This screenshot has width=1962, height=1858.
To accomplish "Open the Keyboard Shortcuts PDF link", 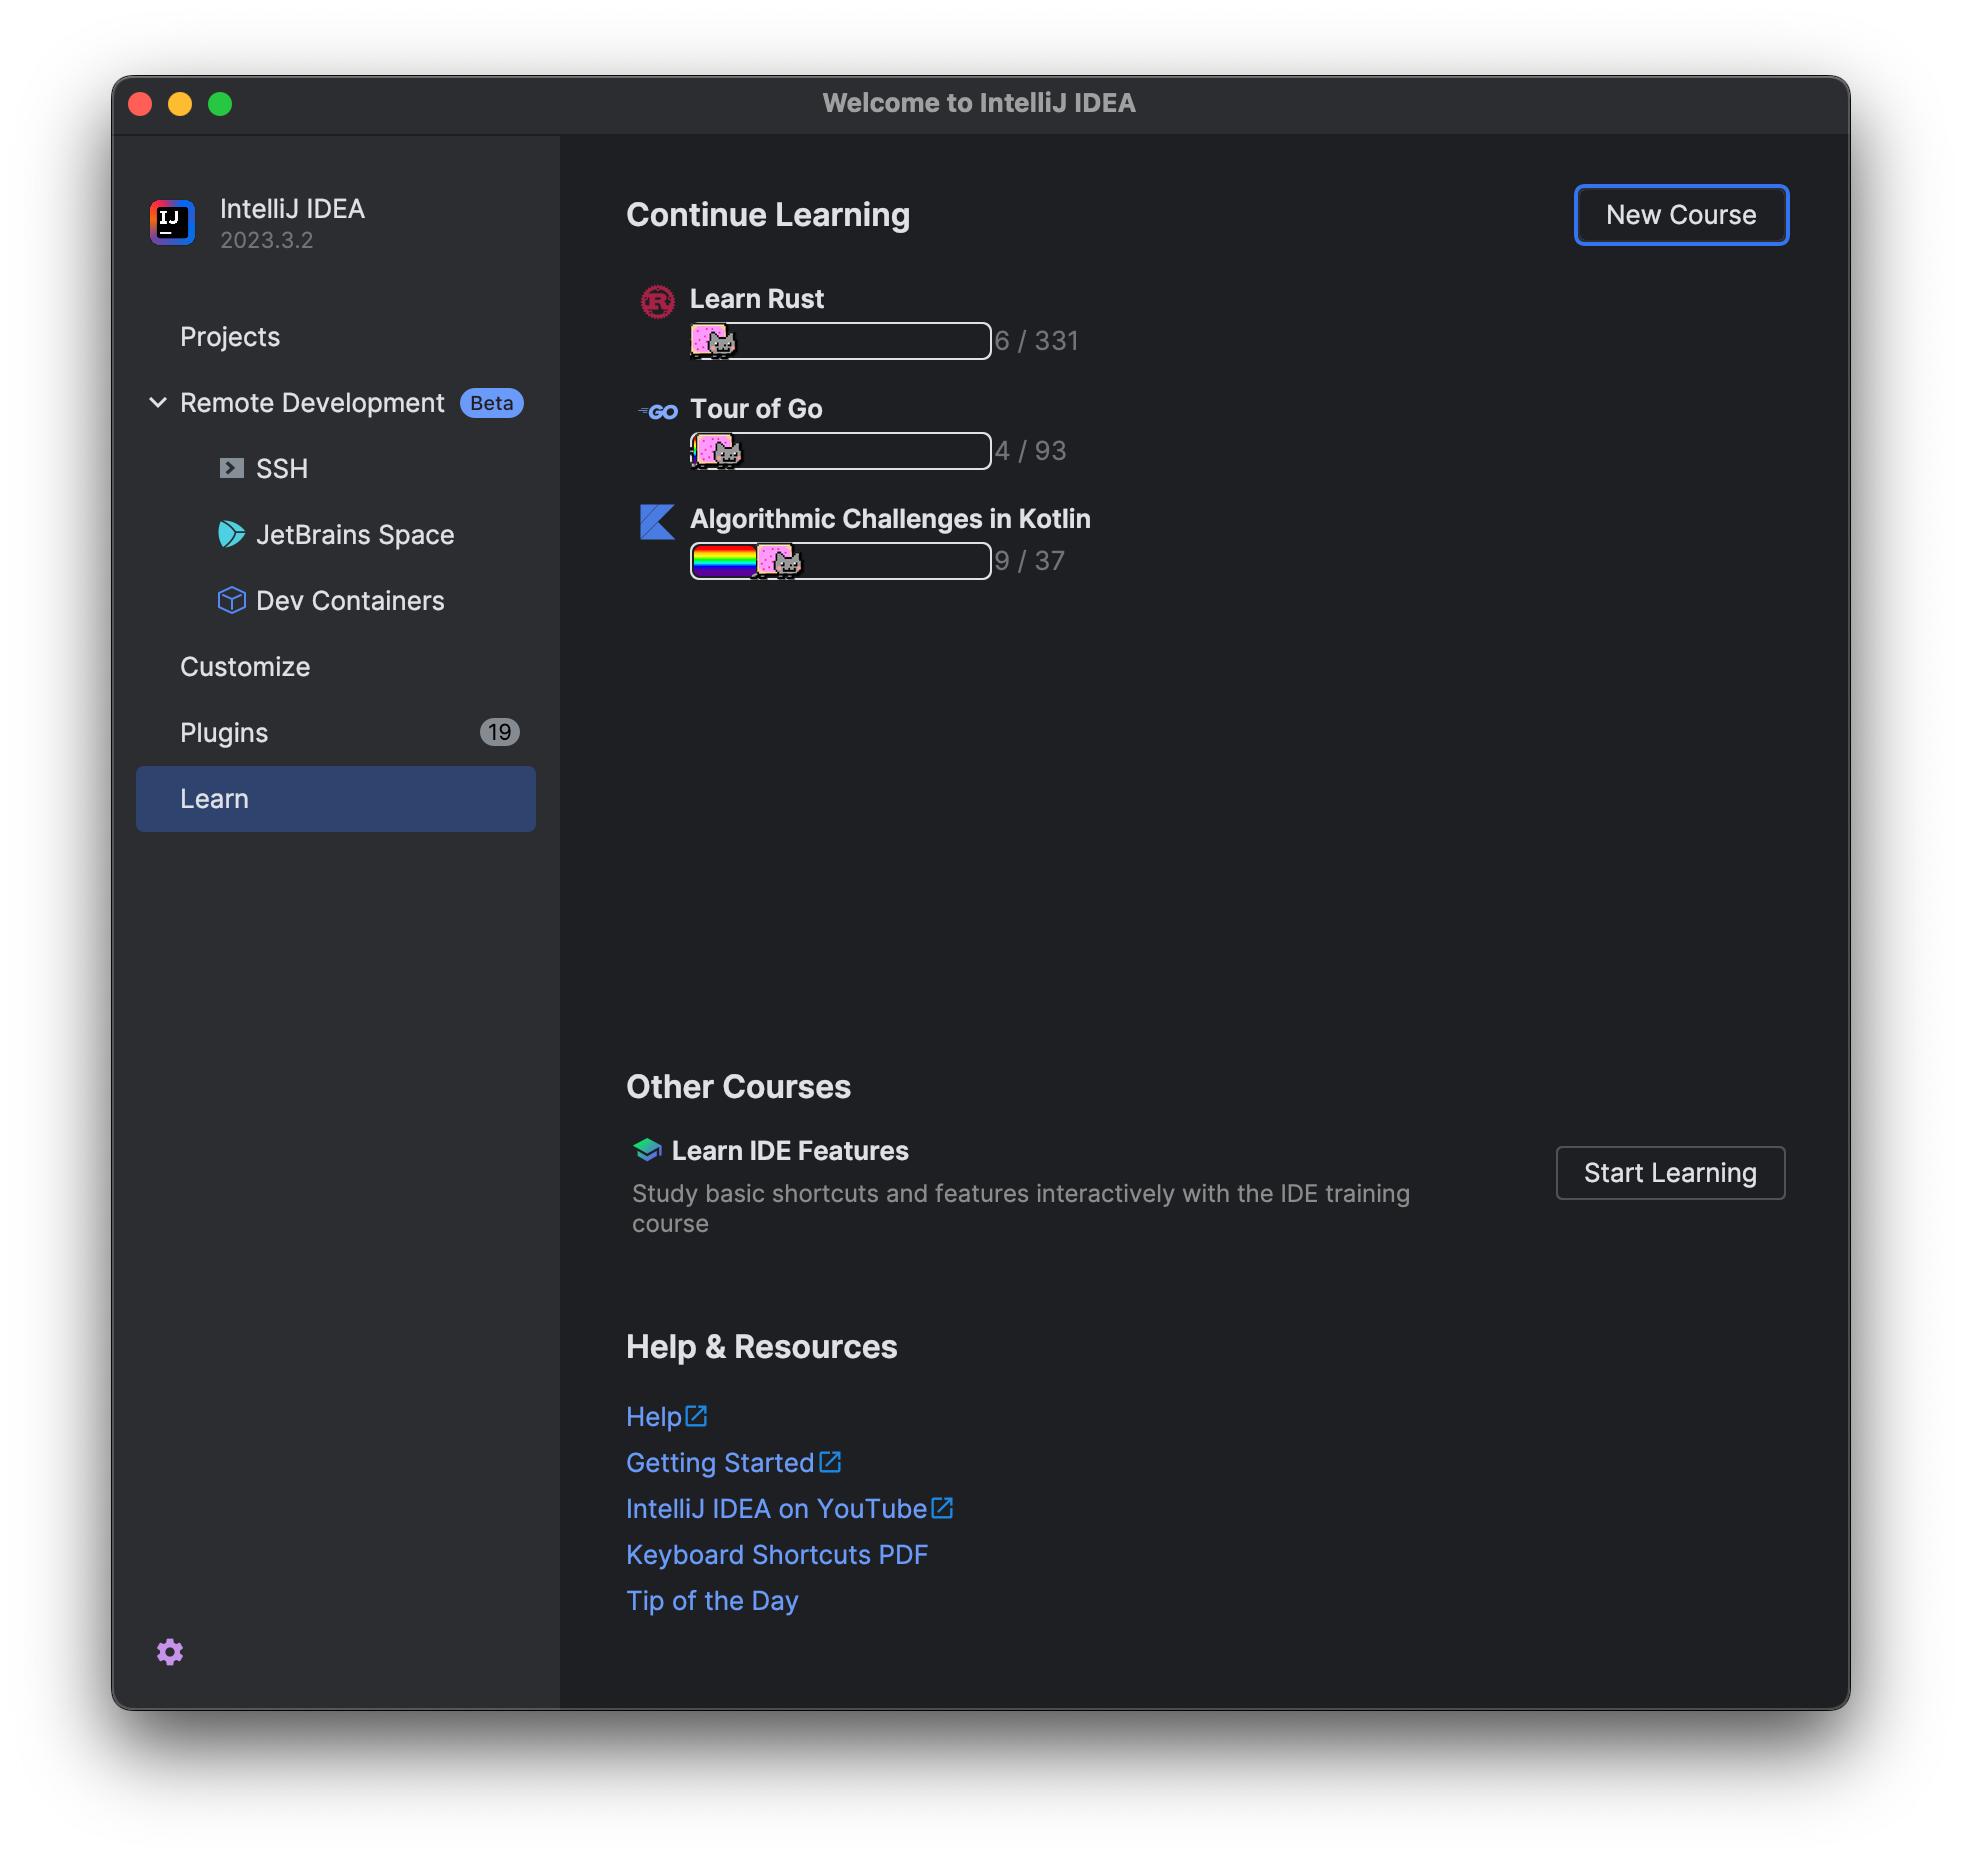I will (776, 1555).
